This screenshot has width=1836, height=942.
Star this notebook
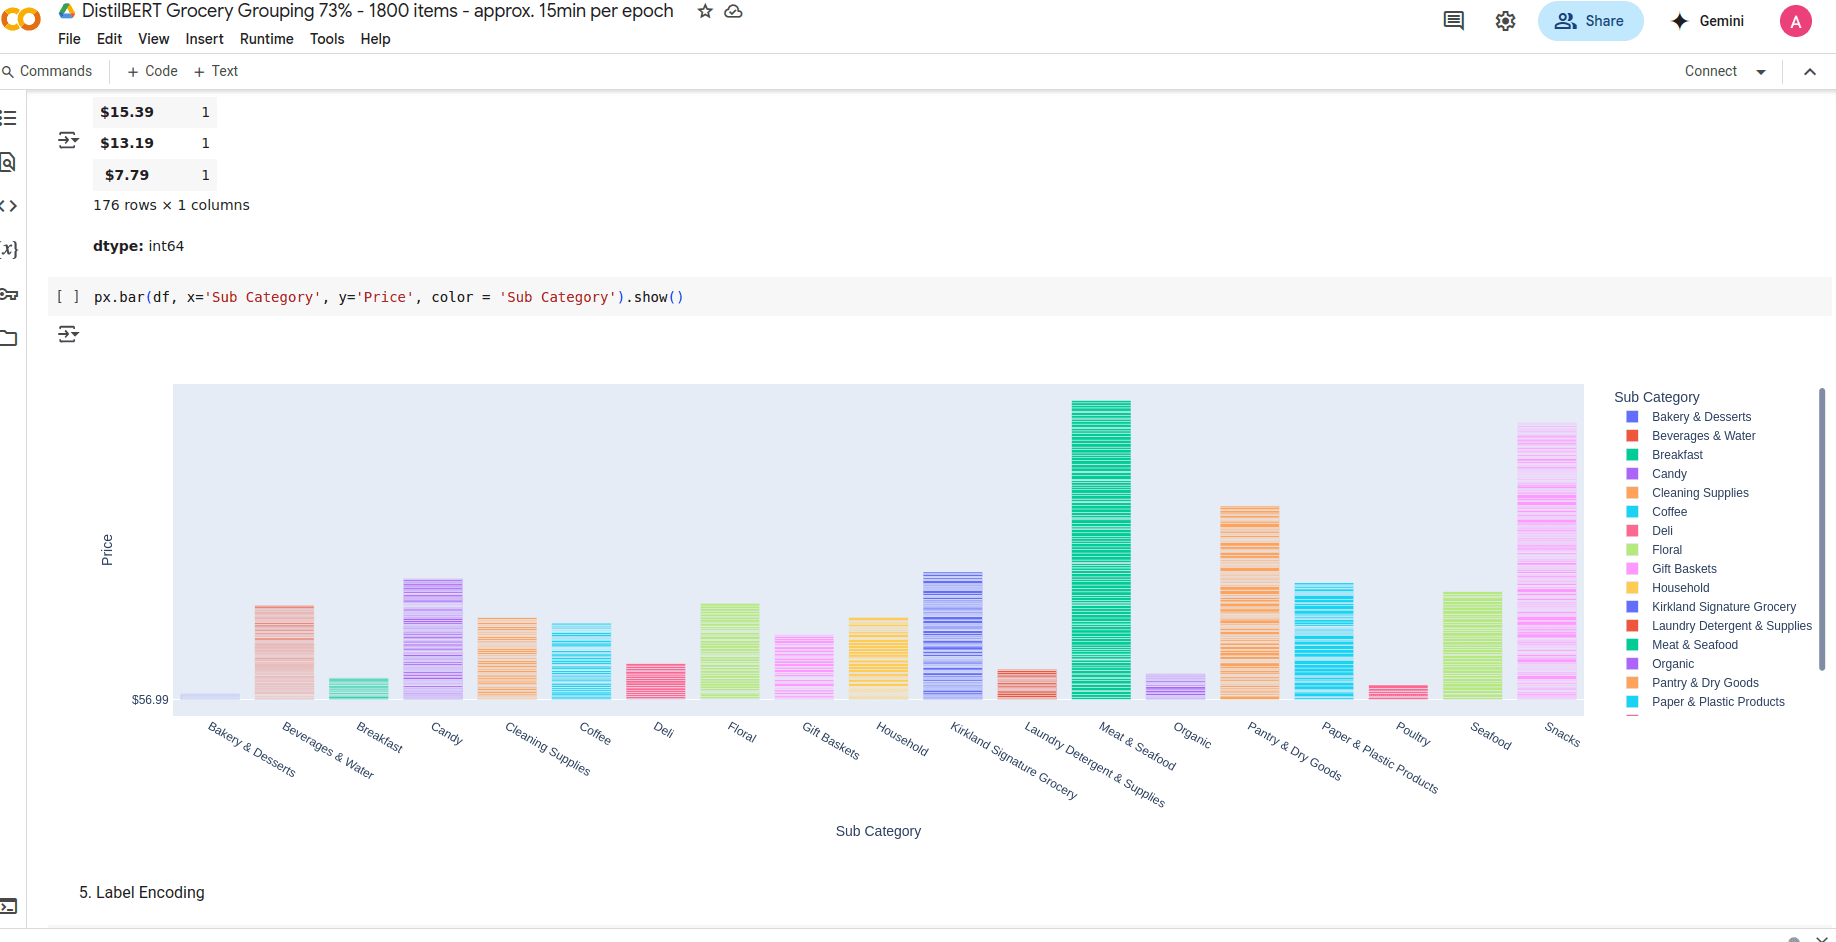705,12
